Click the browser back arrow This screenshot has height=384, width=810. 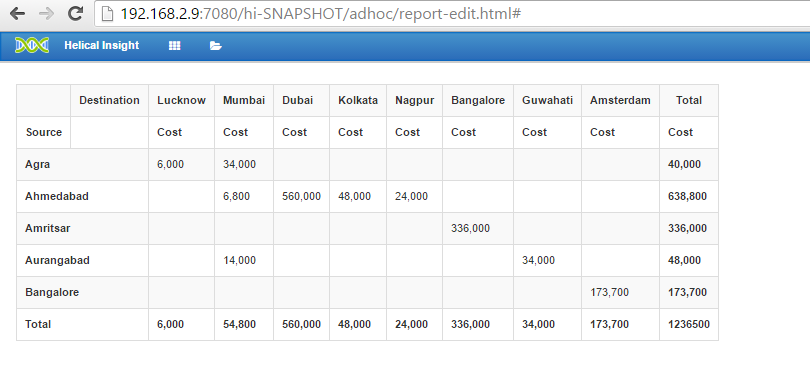(18, 13)
